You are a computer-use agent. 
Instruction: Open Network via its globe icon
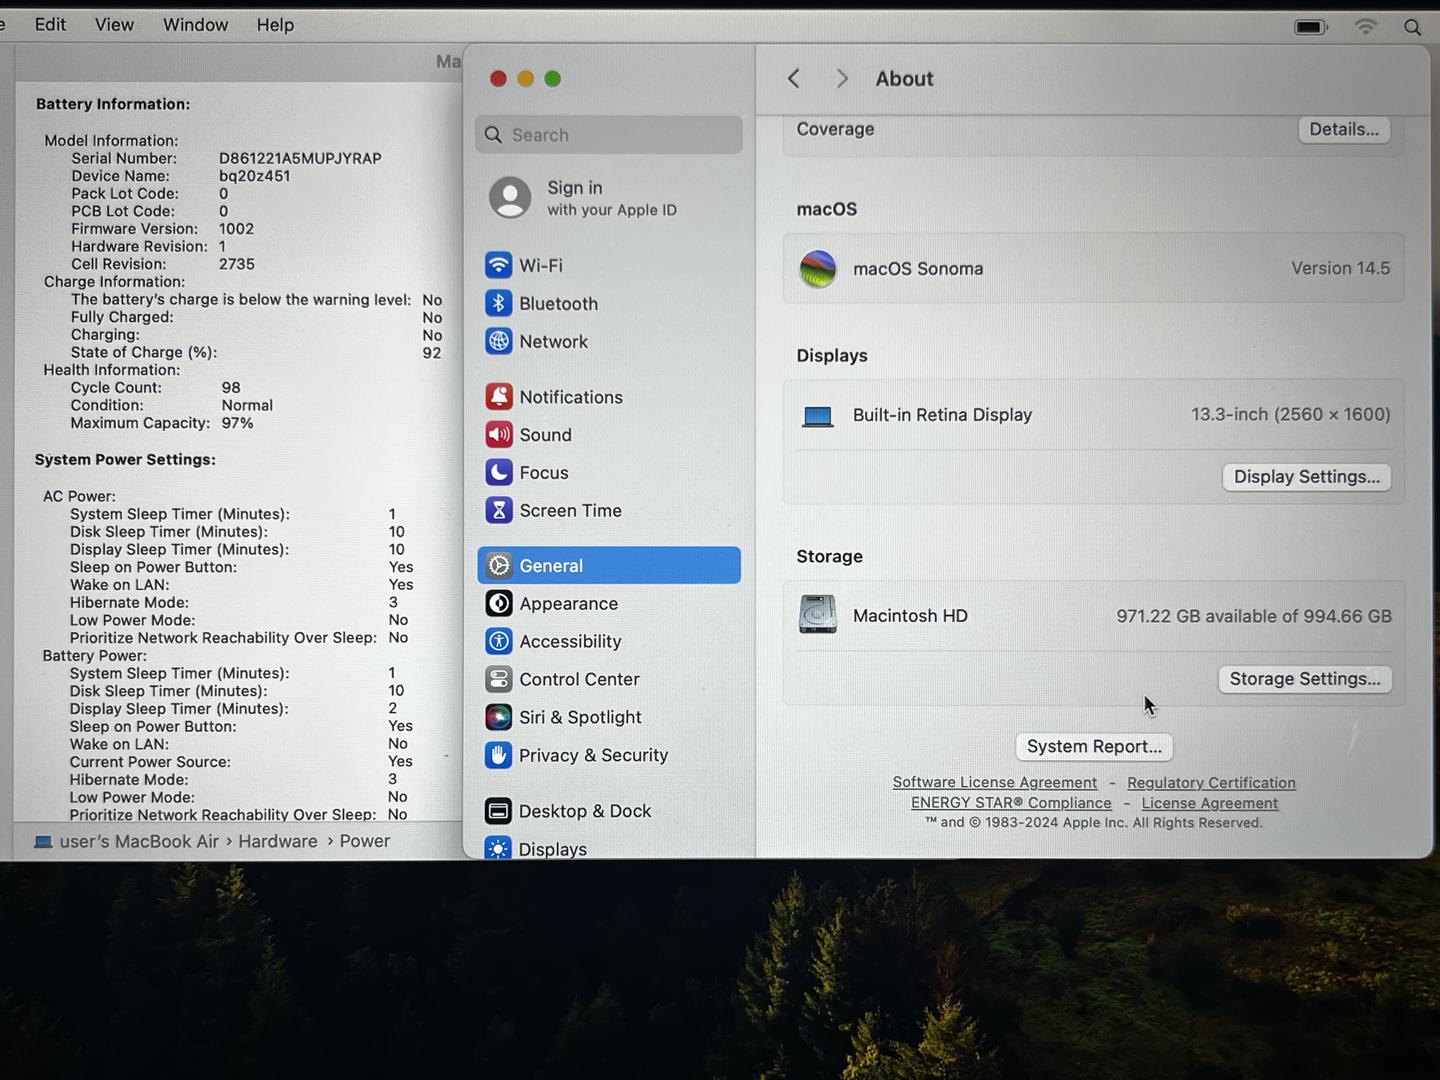(x=498, y=341)
